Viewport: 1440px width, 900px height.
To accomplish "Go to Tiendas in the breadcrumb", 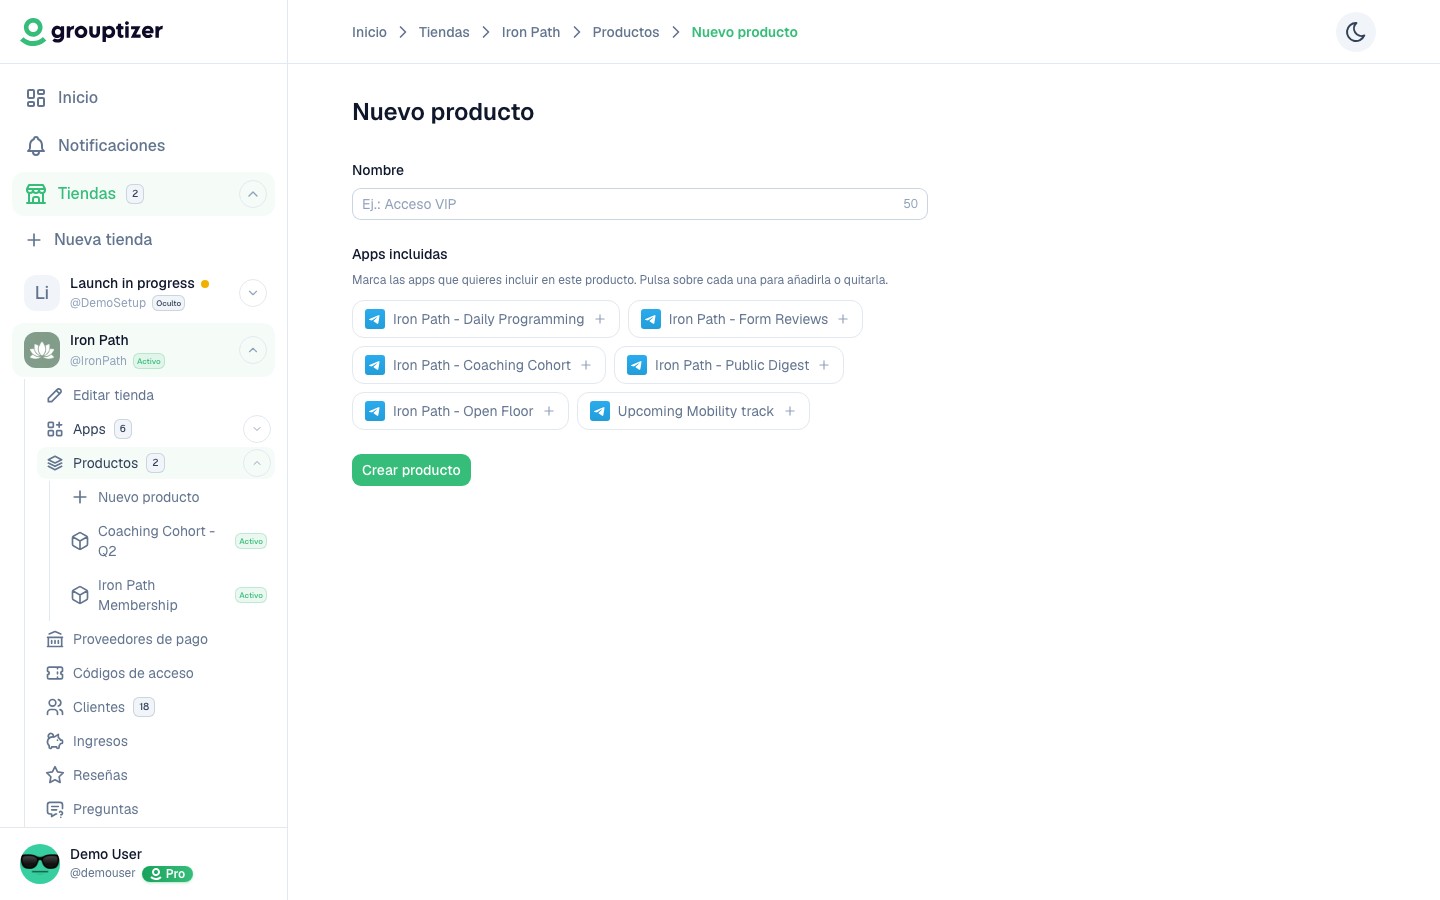I will [x=444, y=32].
